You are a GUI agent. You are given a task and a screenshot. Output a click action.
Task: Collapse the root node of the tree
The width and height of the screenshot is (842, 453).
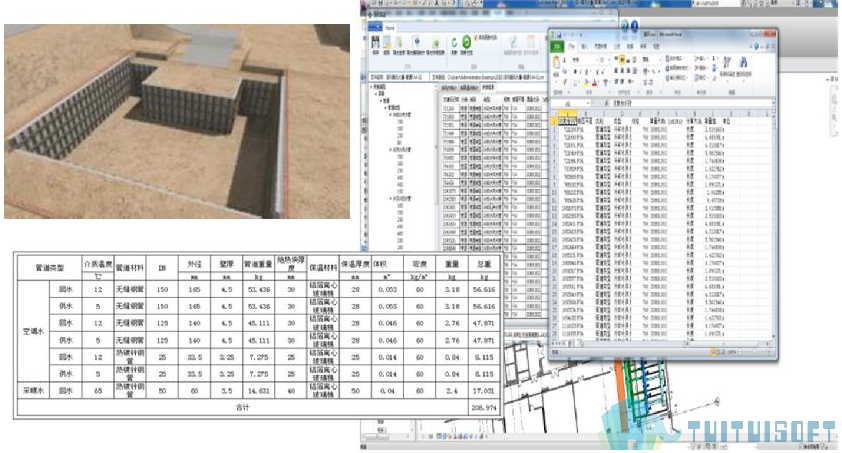coord(371,86)
